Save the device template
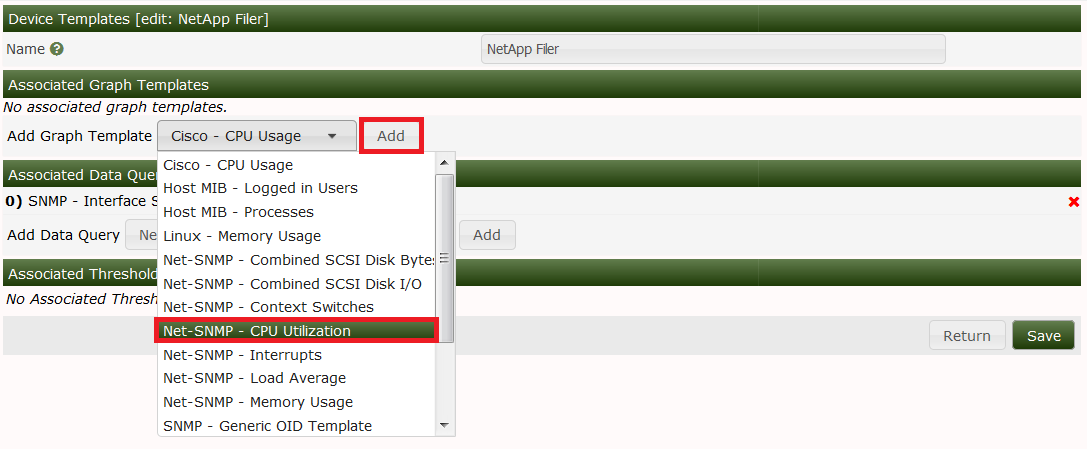 click(1043, 336)
